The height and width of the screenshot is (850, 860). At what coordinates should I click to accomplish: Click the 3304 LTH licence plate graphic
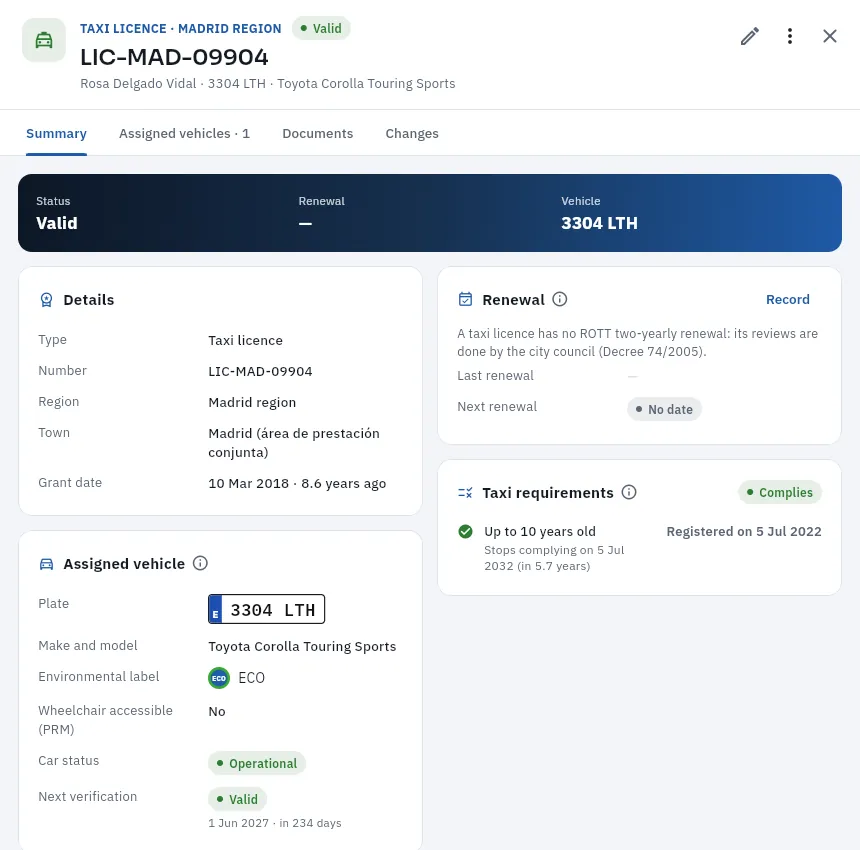tap(267, 609)
